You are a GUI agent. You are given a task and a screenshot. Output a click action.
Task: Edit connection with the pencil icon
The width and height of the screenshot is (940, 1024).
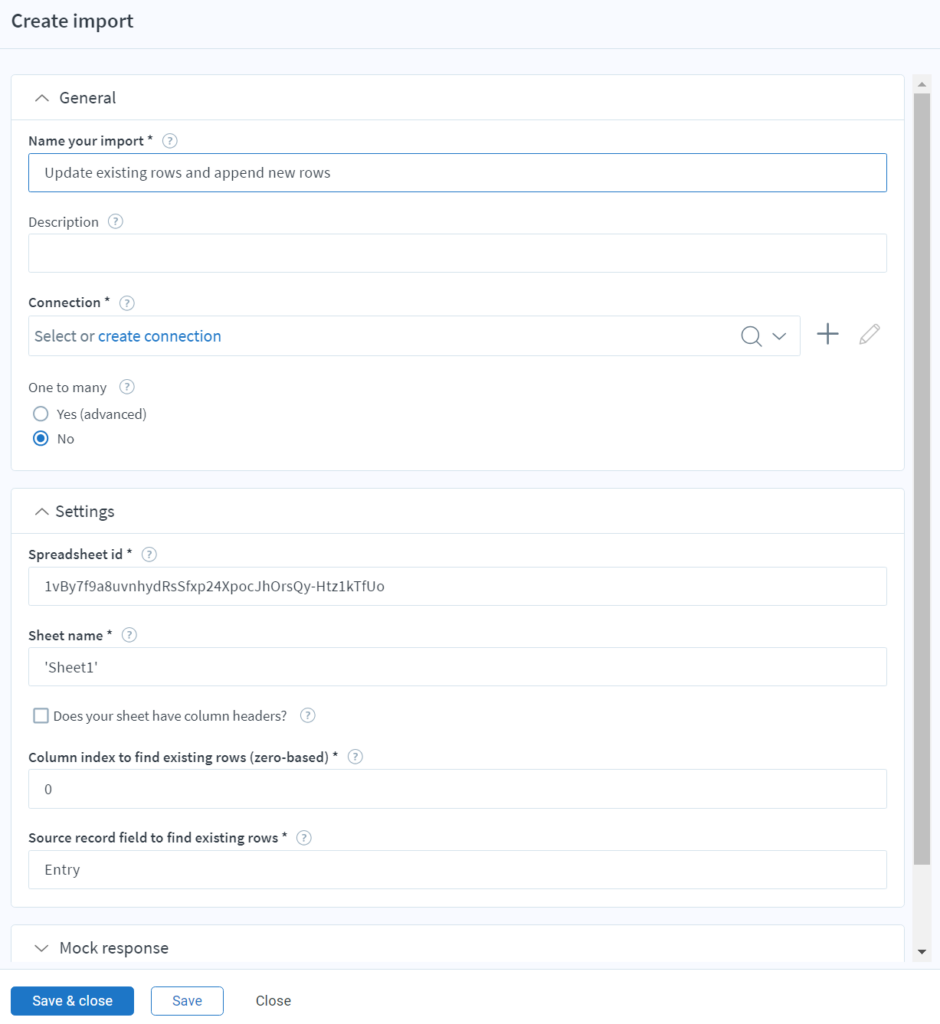[x=869, y=334]
